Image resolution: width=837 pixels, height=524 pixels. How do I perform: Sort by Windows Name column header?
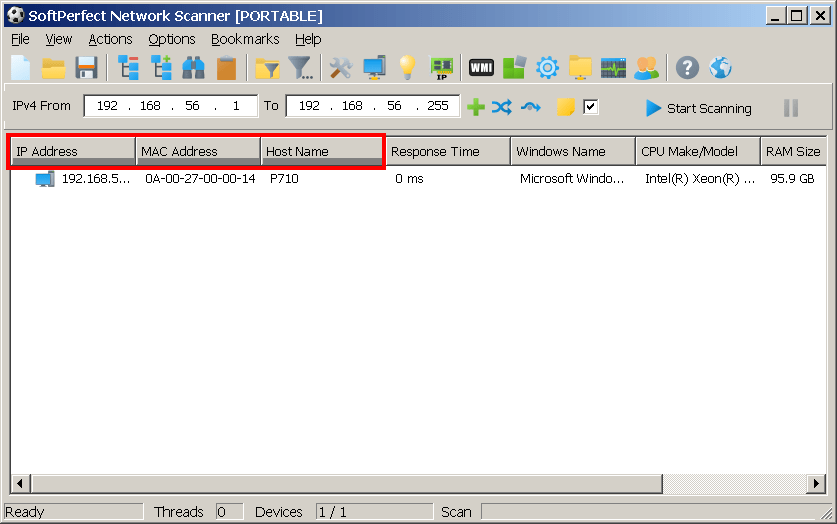pyautogui.click(x=573, y=152)
